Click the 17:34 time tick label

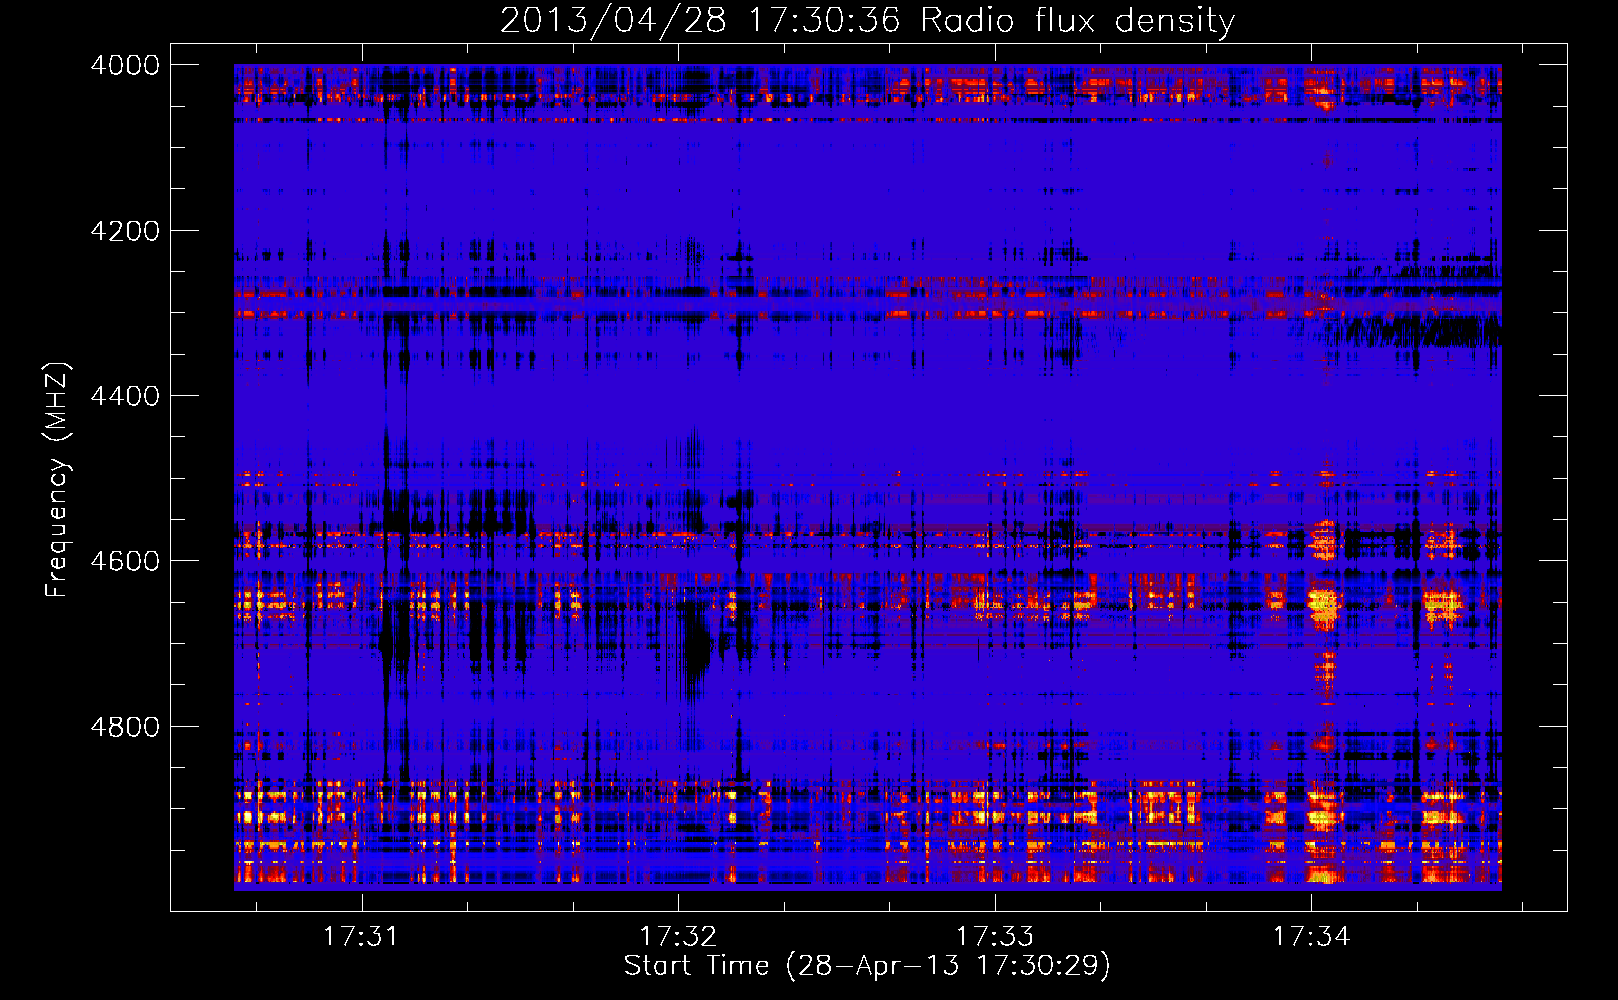tap(1311, 937)
